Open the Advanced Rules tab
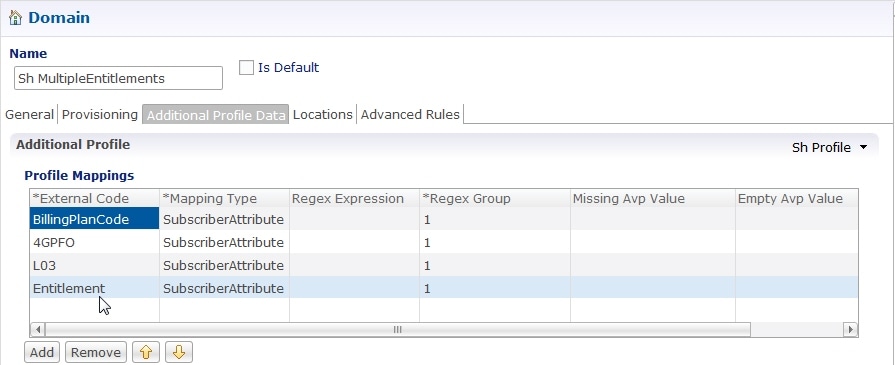The width and height of the screenshot is (895, 365). pyautogui.click(x=410, y=114)
